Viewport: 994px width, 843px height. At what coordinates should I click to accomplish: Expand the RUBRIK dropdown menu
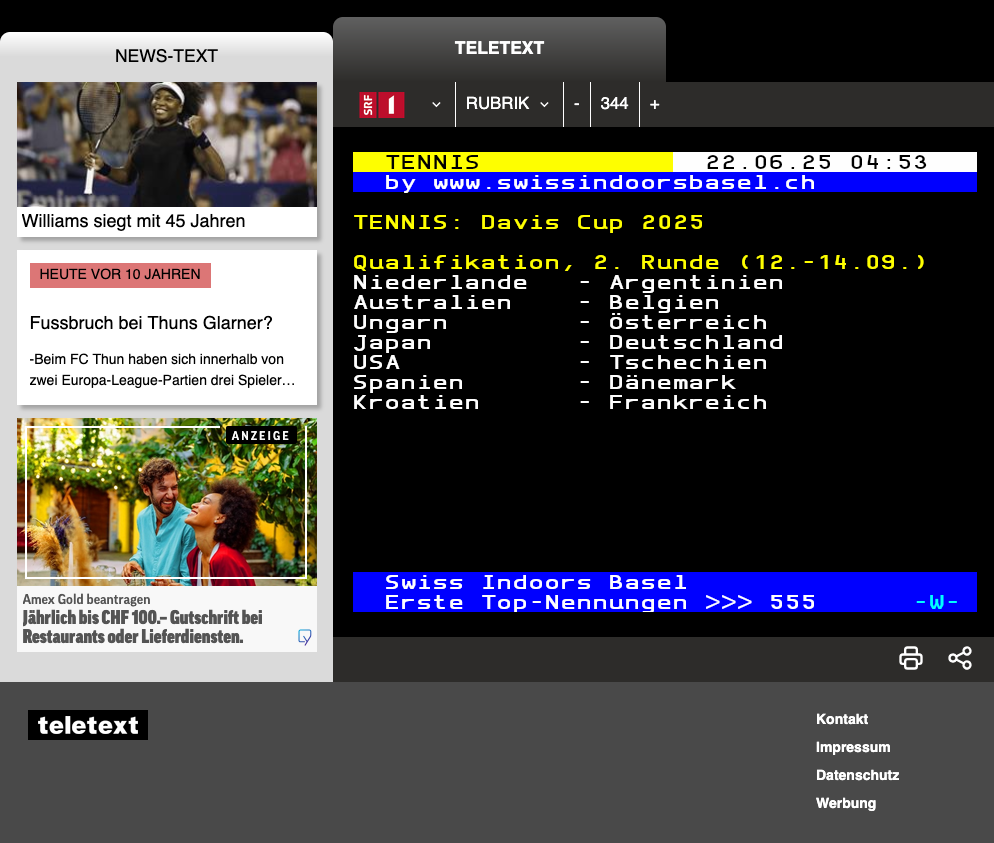tap(509, 104)
